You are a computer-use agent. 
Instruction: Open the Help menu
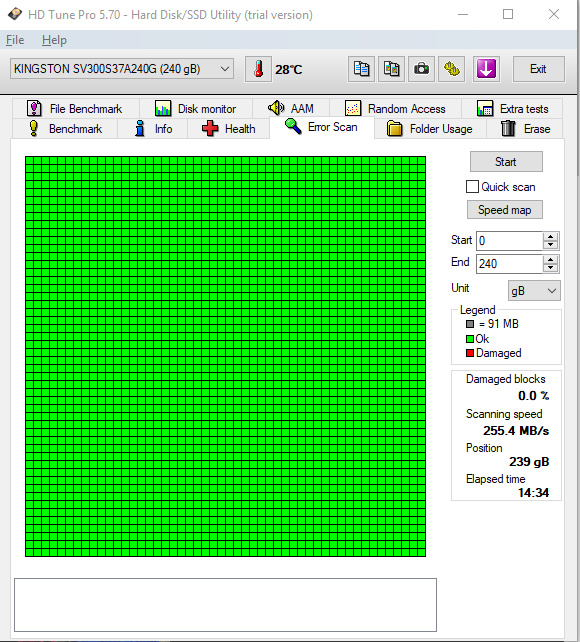[x=54, y=40]
